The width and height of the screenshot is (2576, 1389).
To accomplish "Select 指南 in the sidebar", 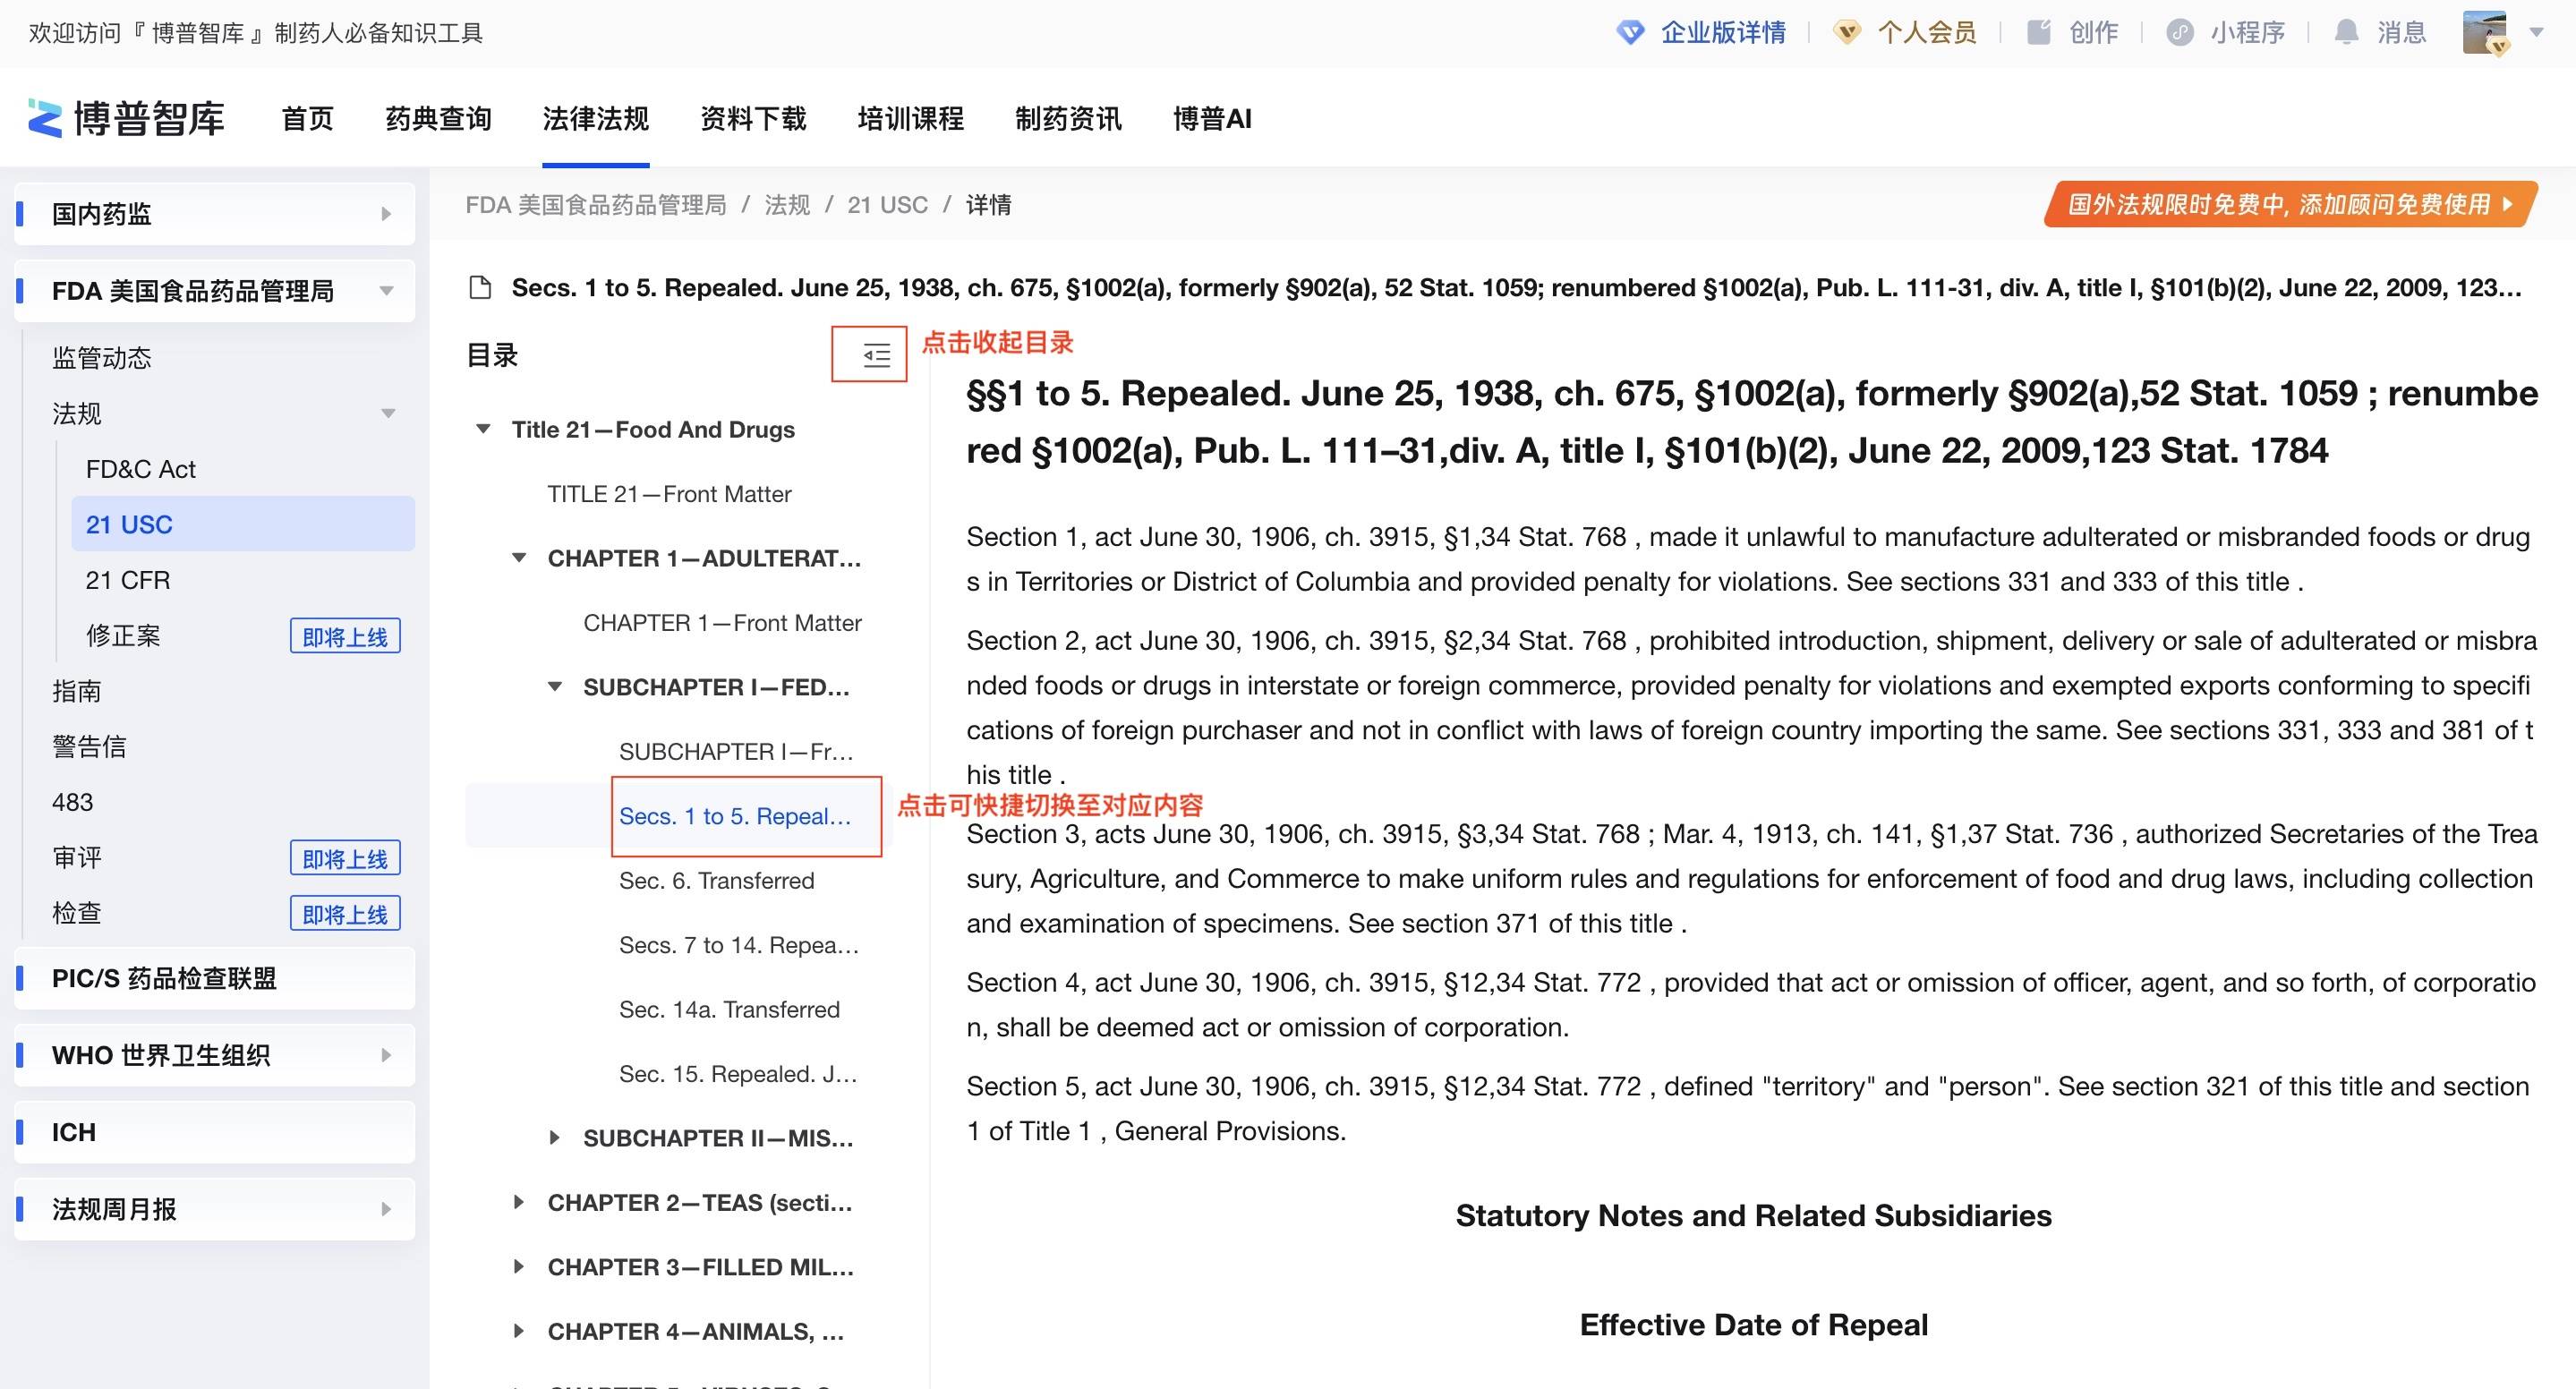I will click(77, 691).
